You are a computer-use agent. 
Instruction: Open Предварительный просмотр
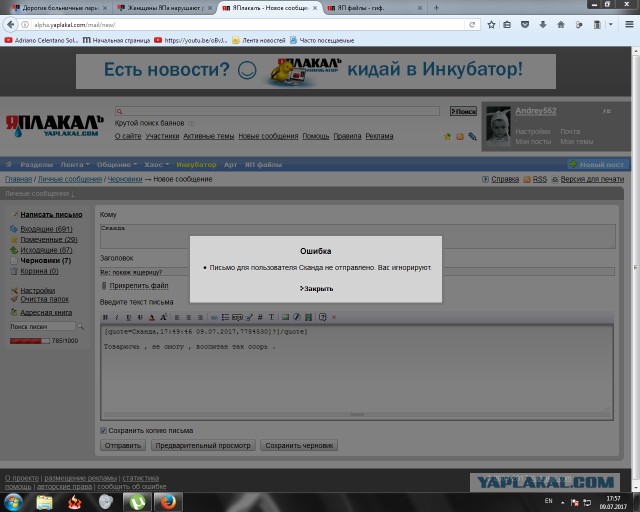pos(203,445)
